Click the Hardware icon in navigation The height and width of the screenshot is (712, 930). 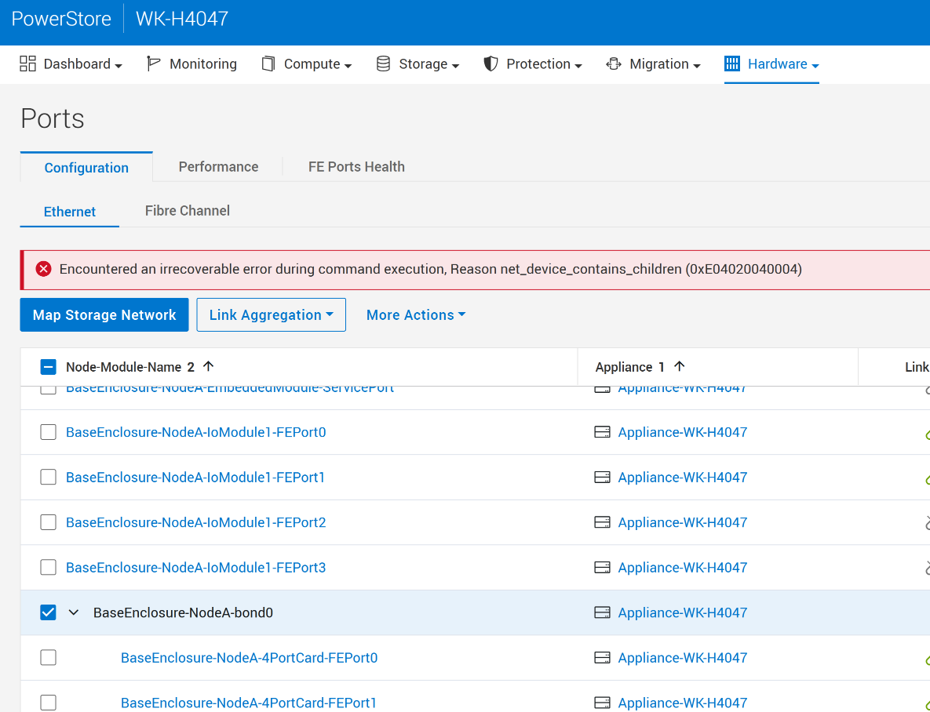coord(732,63)
